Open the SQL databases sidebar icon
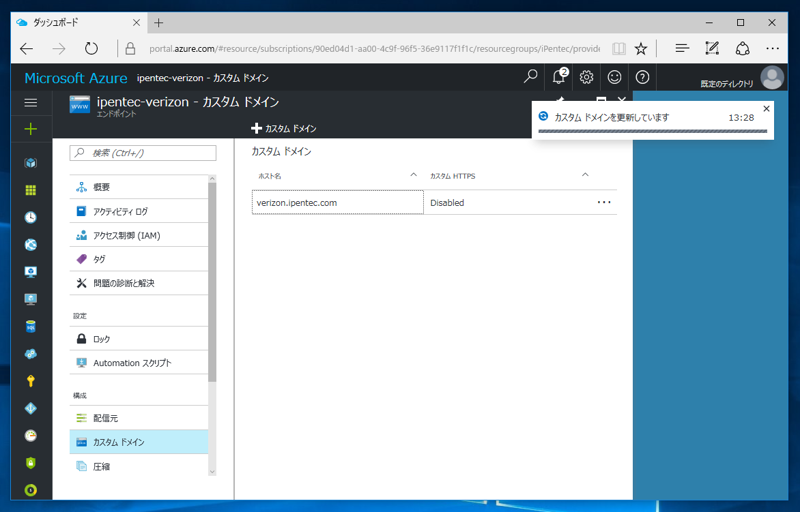The width and height of the screenshot is (800, 512). (x=31, y=326)
